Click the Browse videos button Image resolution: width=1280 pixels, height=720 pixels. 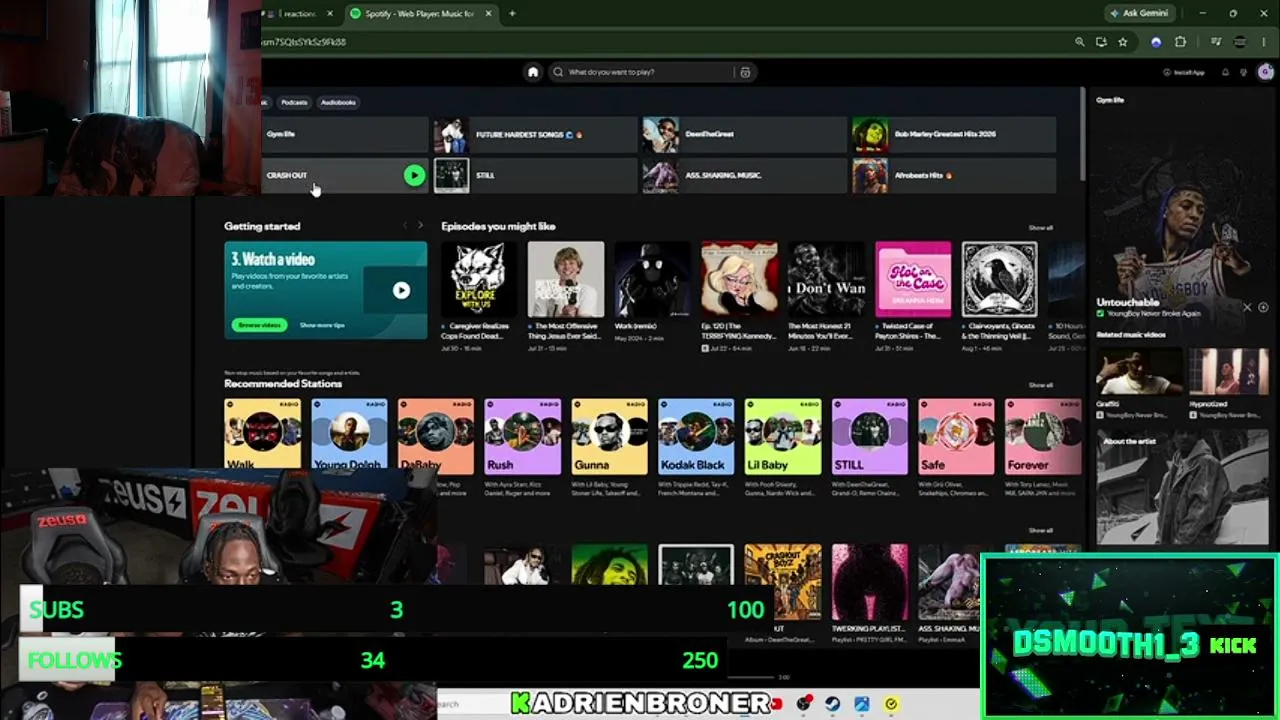(259, 325)
